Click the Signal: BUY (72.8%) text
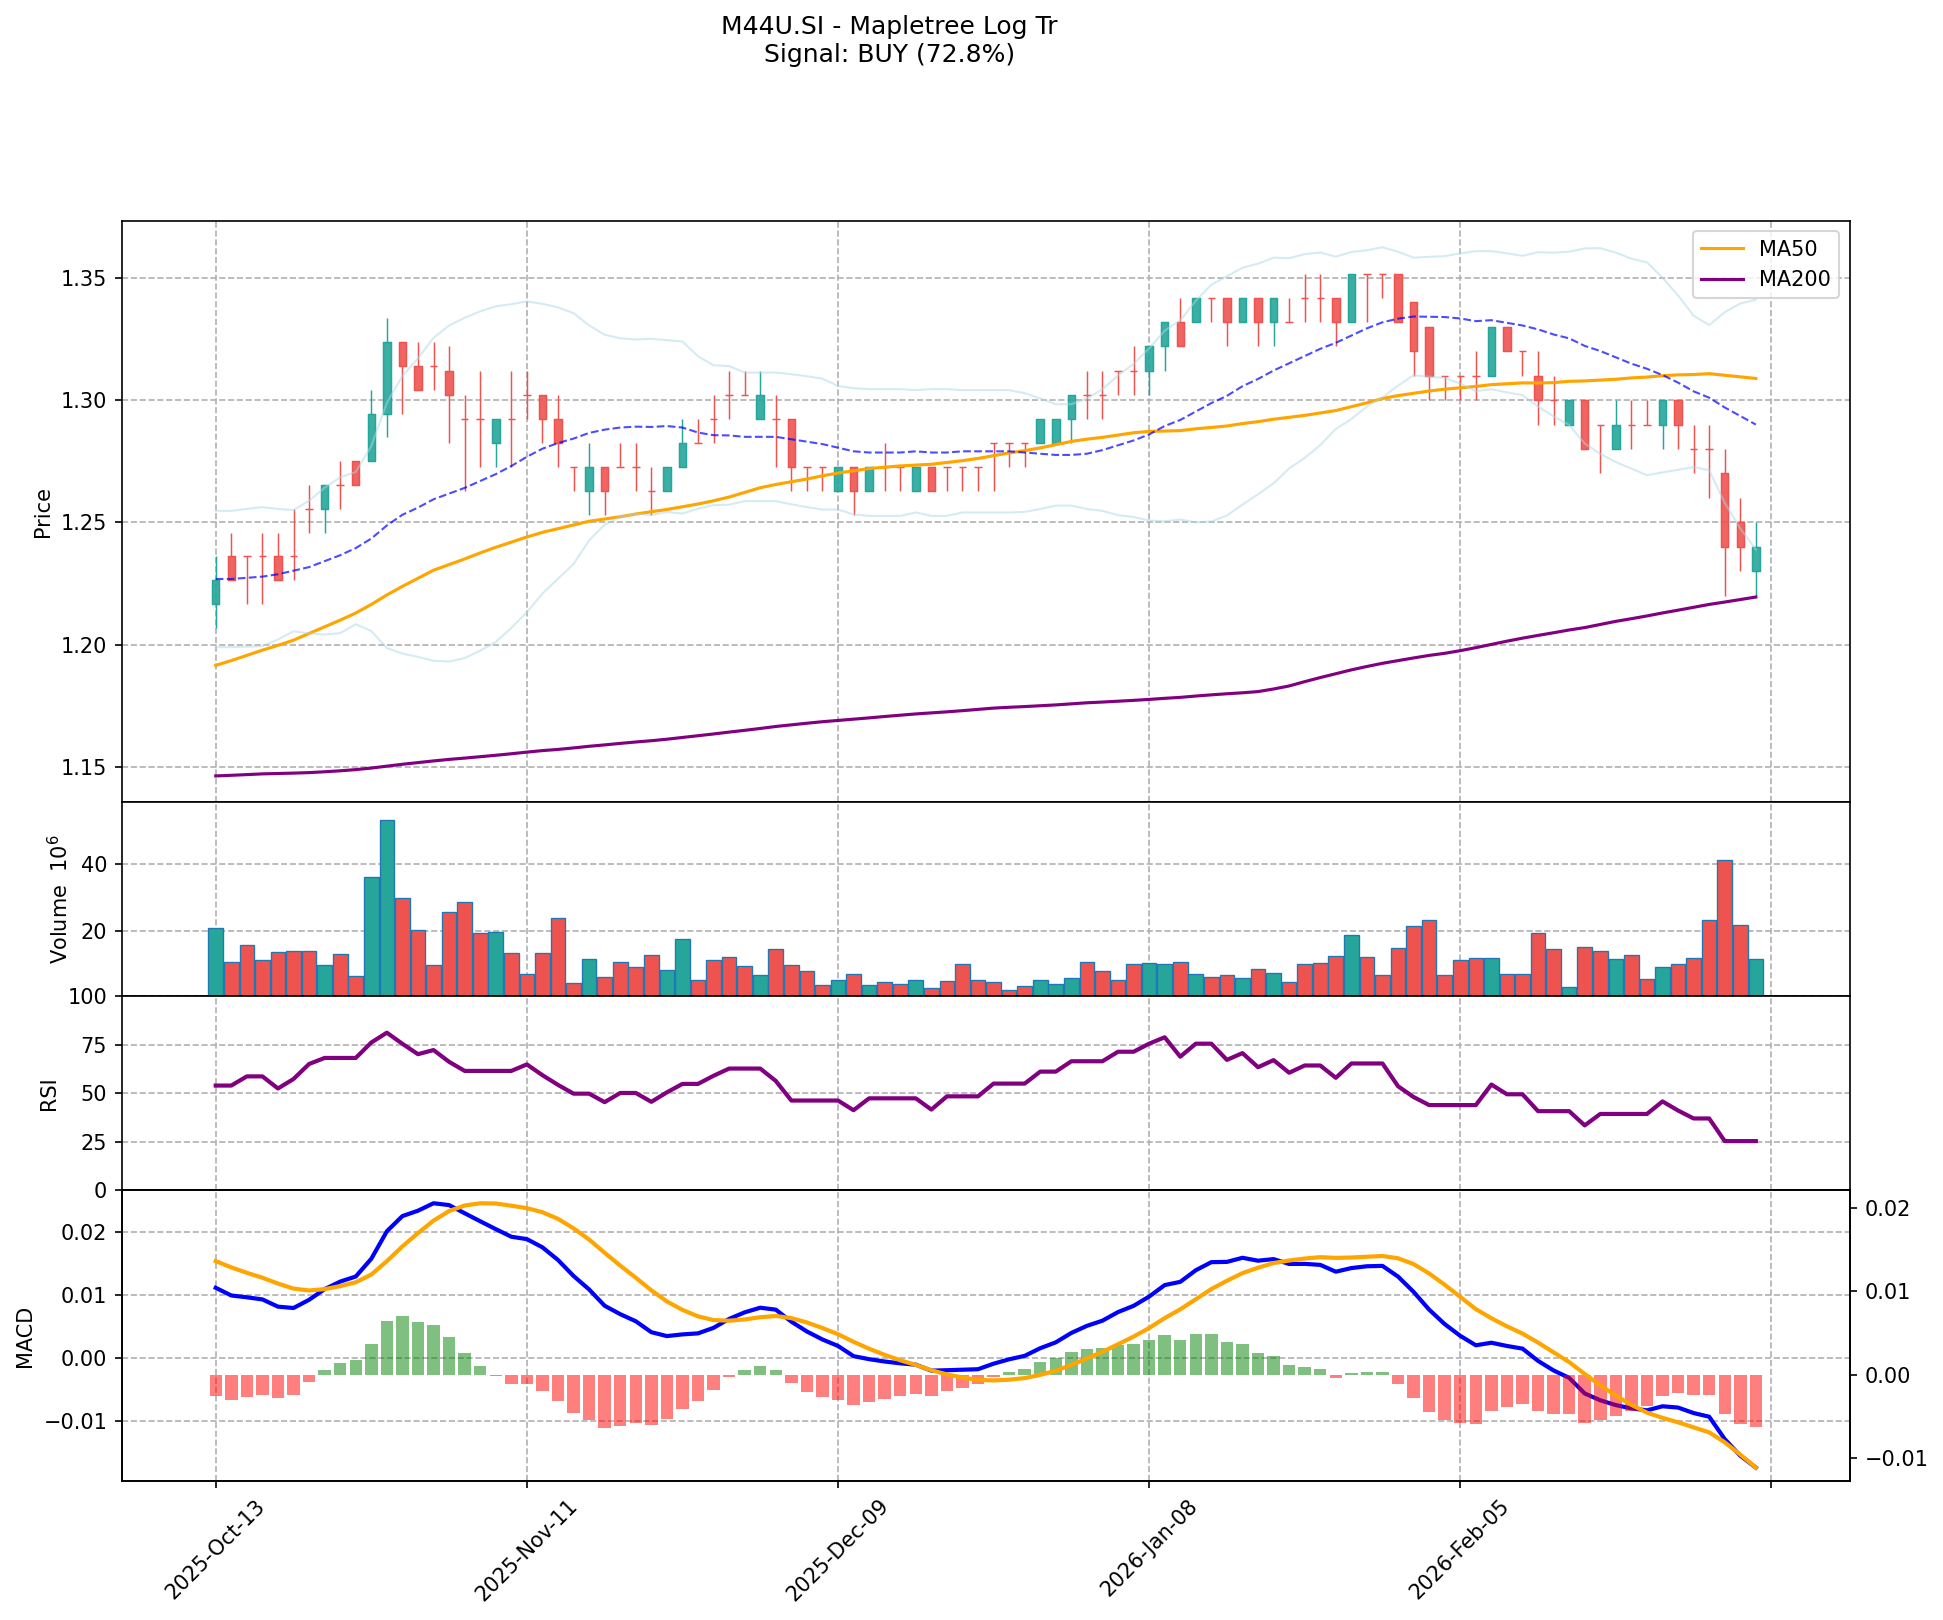The image size is (1943, 1620). (888, 54)
